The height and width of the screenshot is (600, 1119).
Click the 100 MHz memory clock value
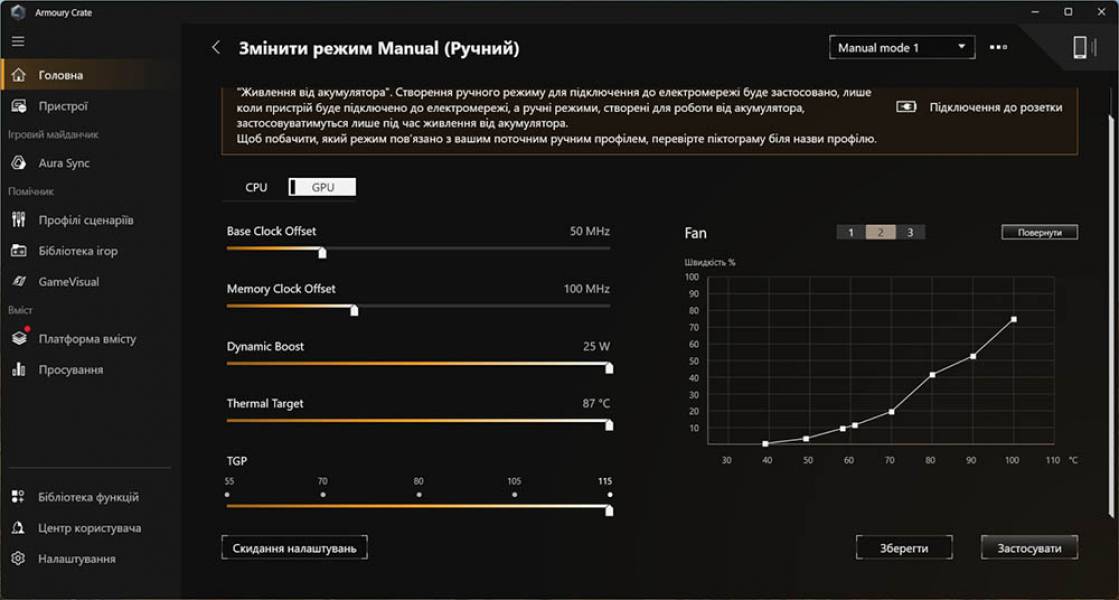tap(587, 289)
